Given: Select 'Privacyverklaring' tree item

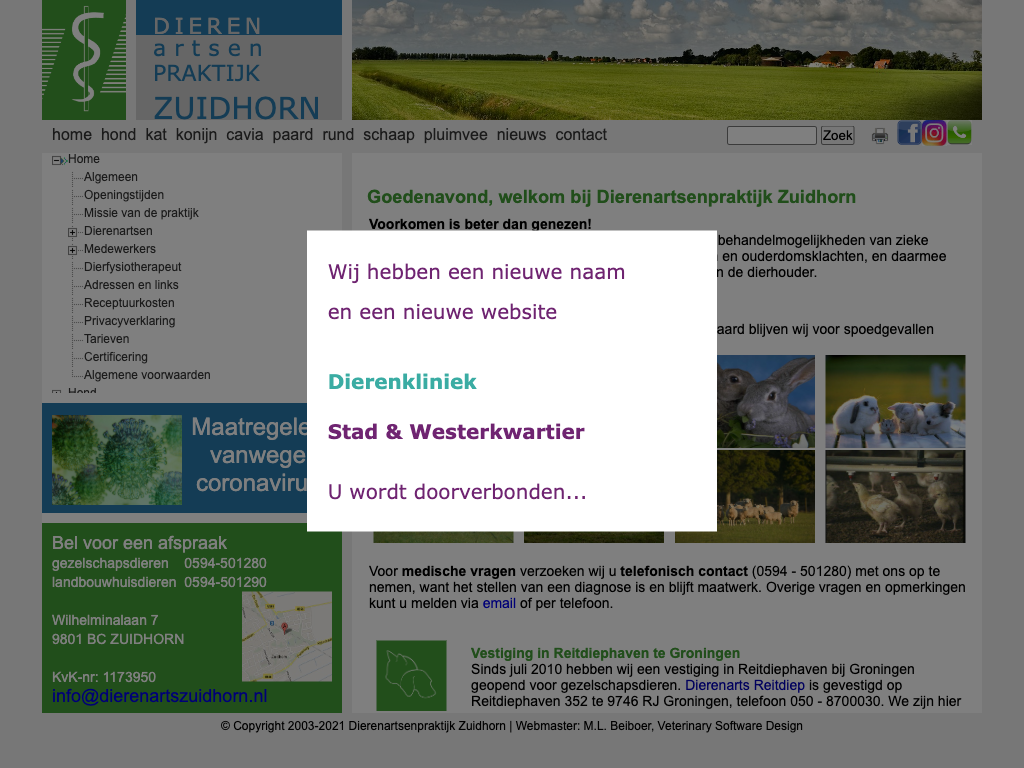Looking at the screenshot, I should [x=129, y=321].
